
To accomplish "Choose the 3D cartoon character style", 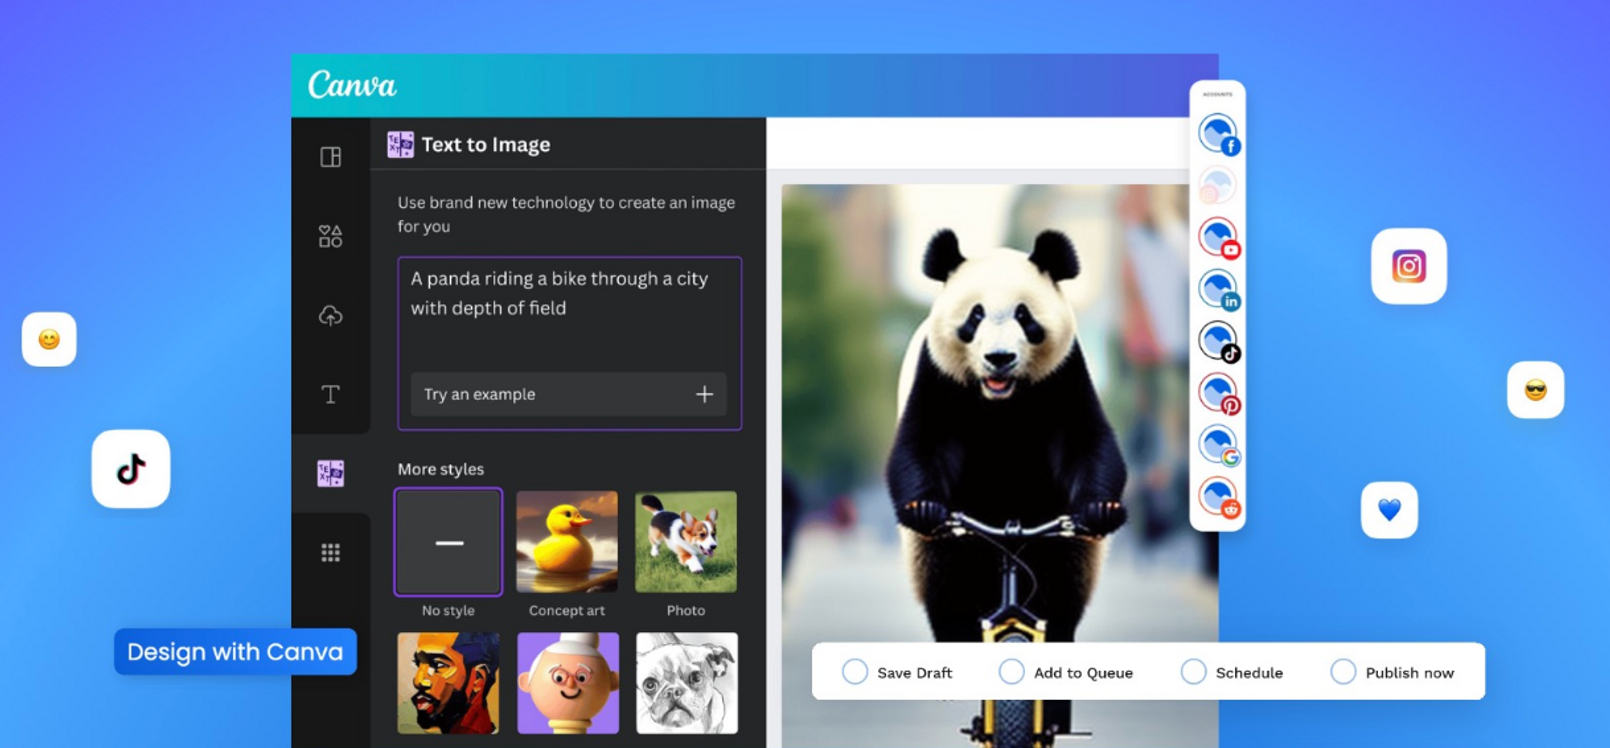I will (567, 683).
